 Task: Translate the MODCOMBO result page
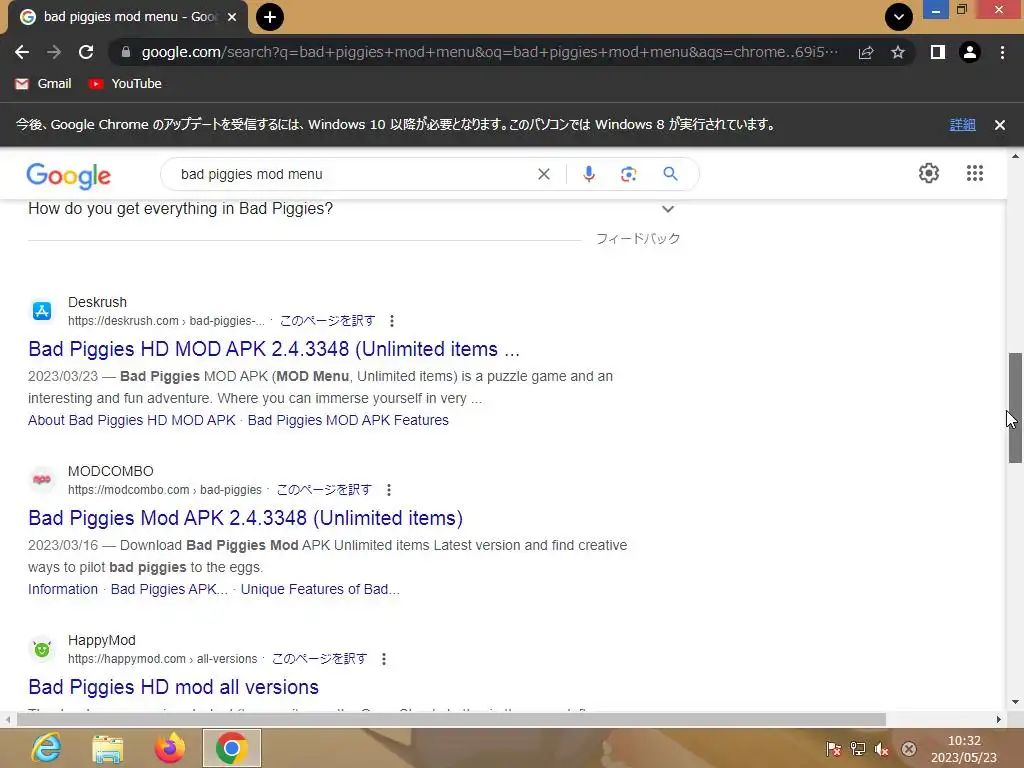pos(324,490)
